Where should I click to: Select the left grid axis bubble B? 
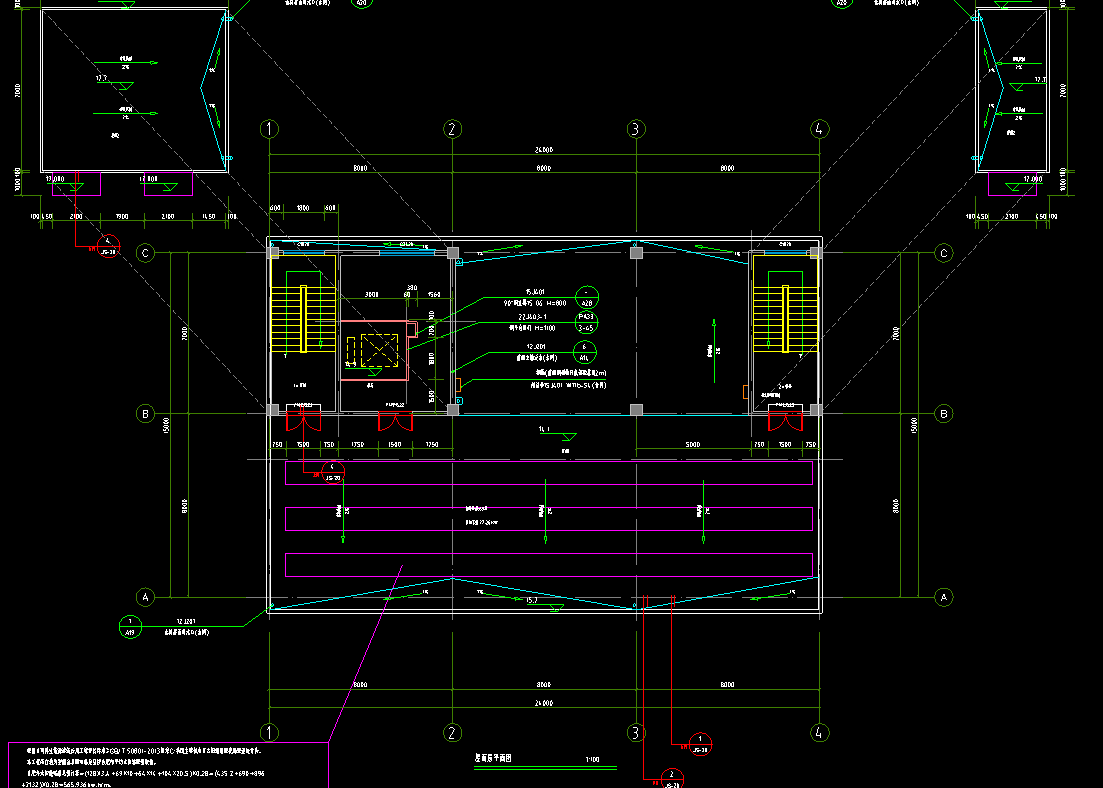145,413
